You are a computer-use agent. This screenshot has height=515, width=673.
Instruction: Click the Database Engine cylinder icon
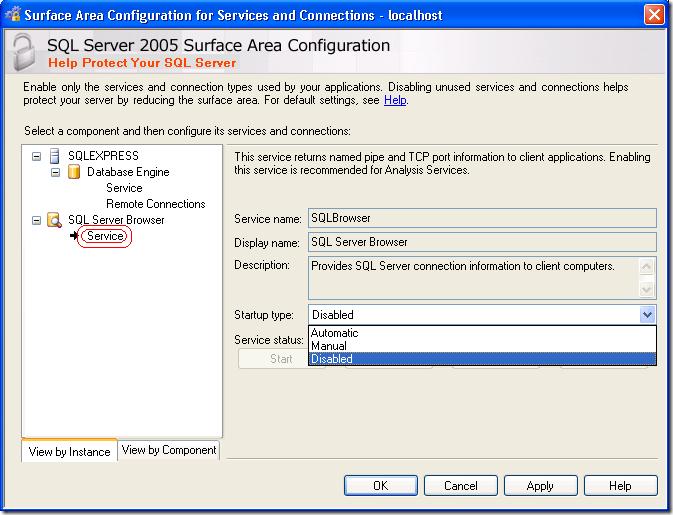74,172
